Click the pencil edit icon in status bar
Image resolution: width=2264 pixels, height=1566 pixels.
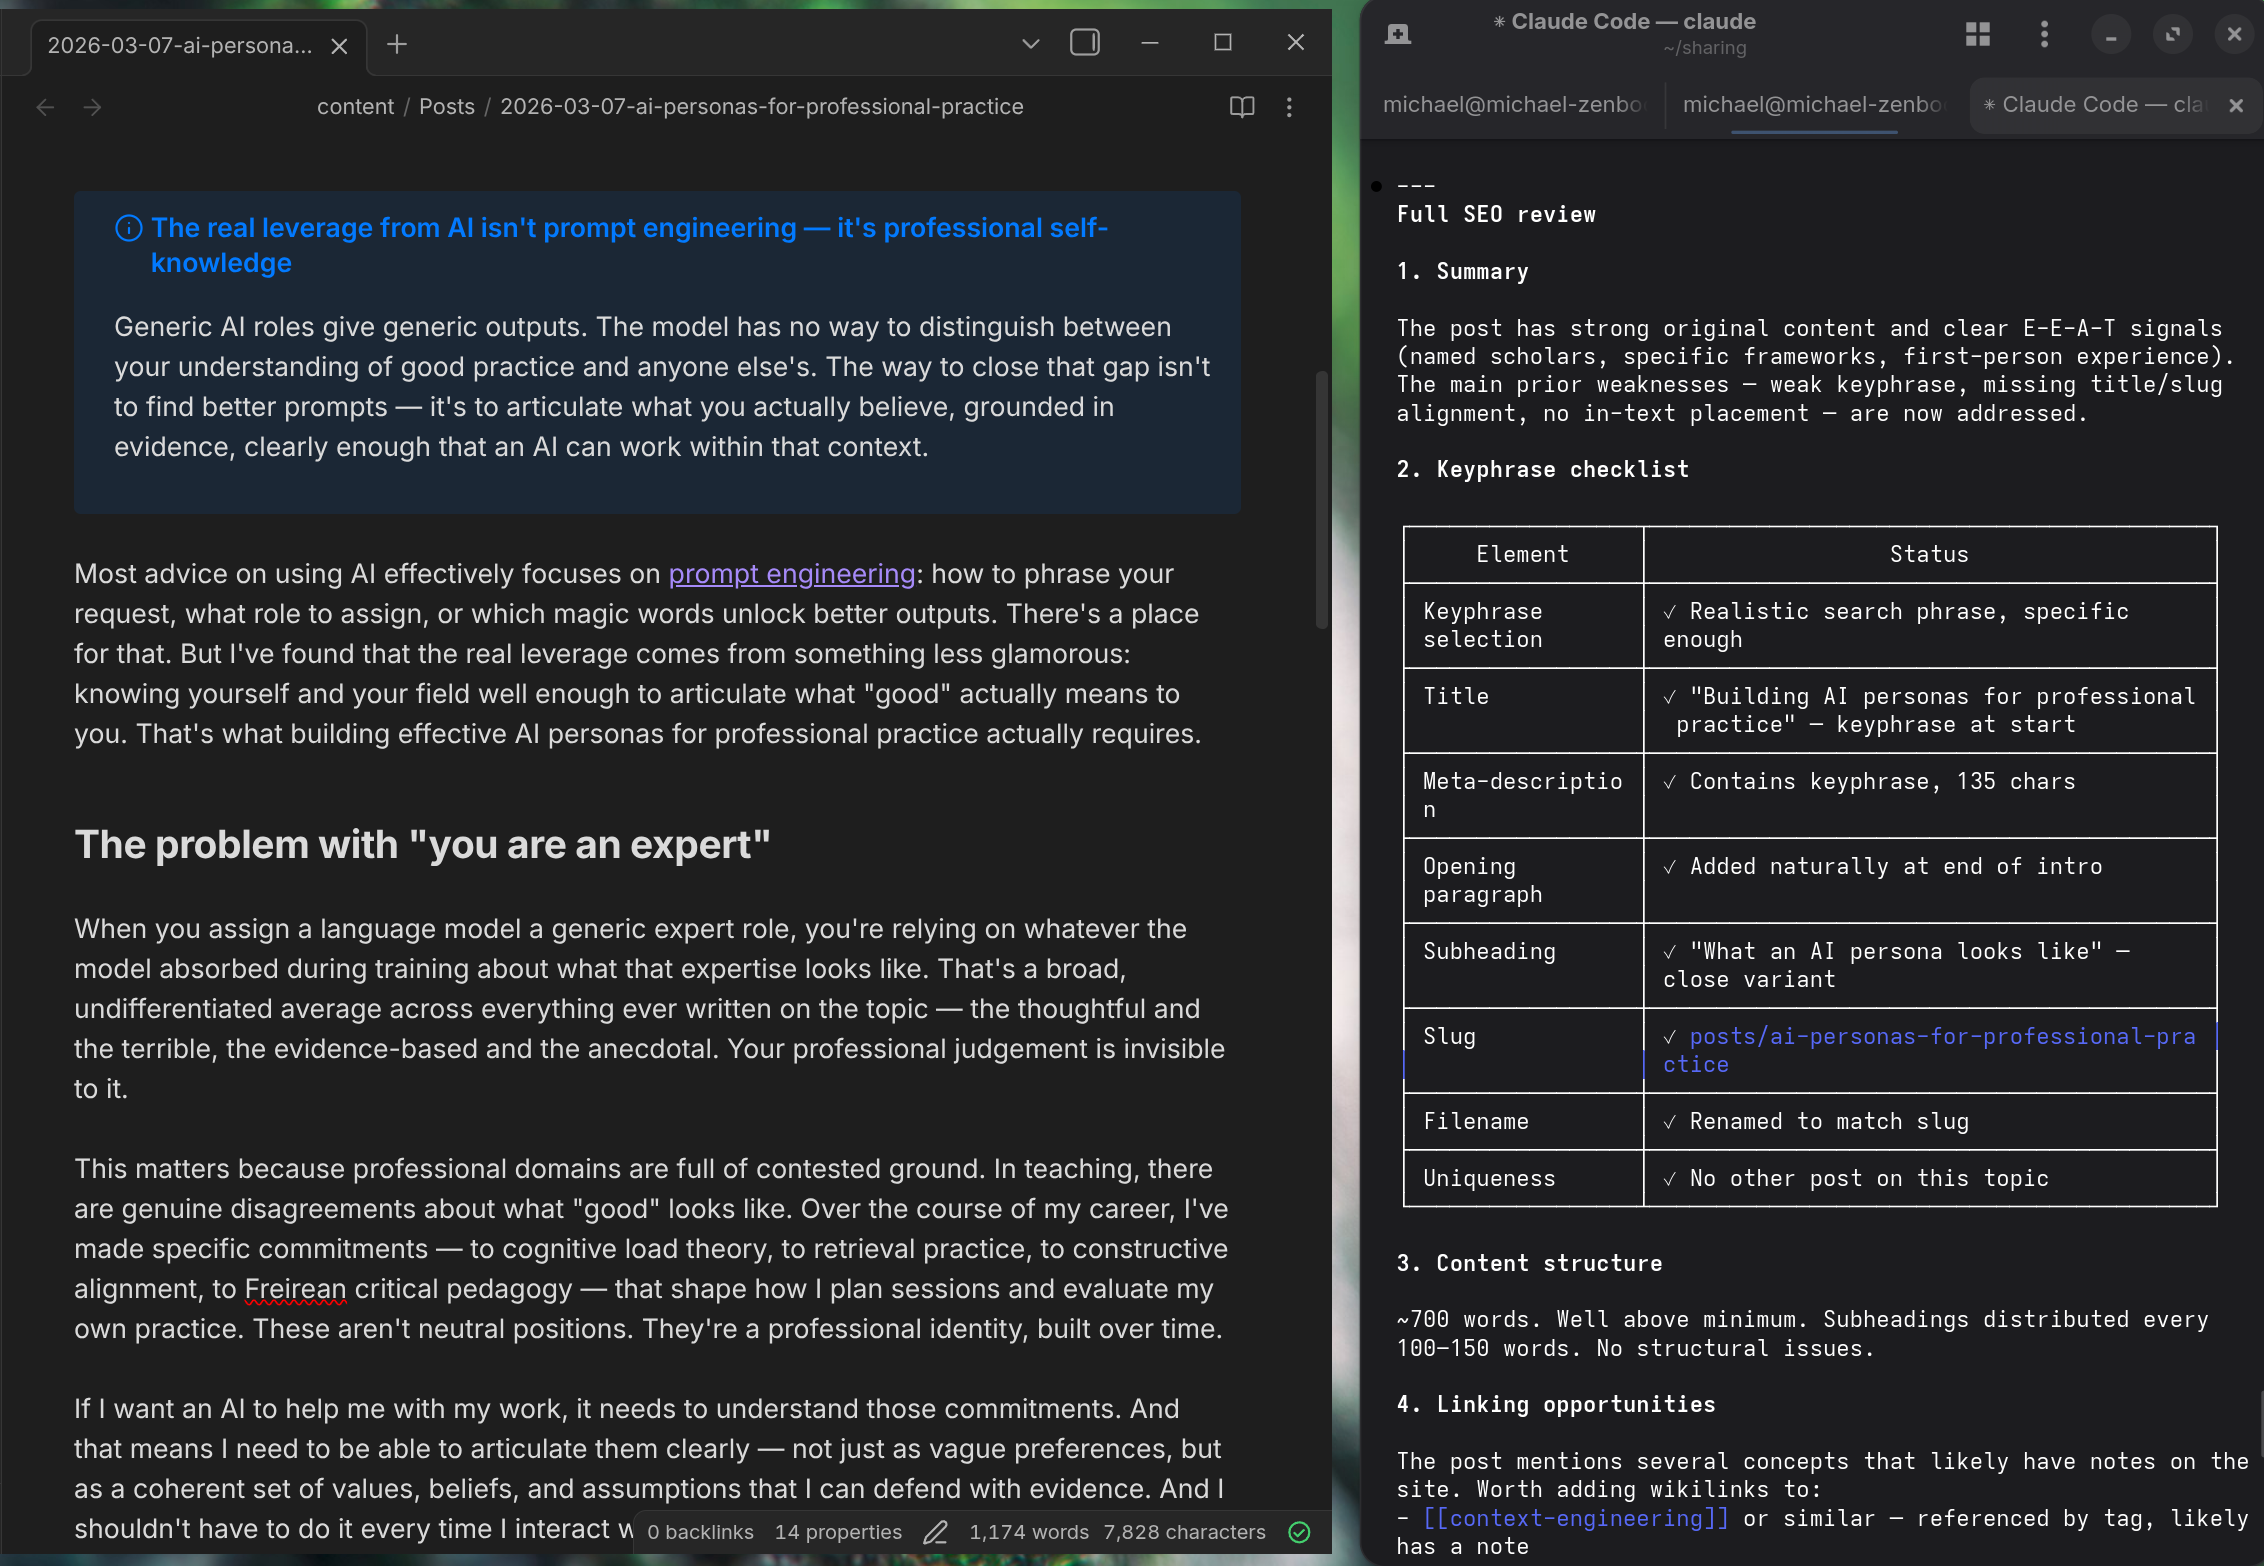[936, 1531]
